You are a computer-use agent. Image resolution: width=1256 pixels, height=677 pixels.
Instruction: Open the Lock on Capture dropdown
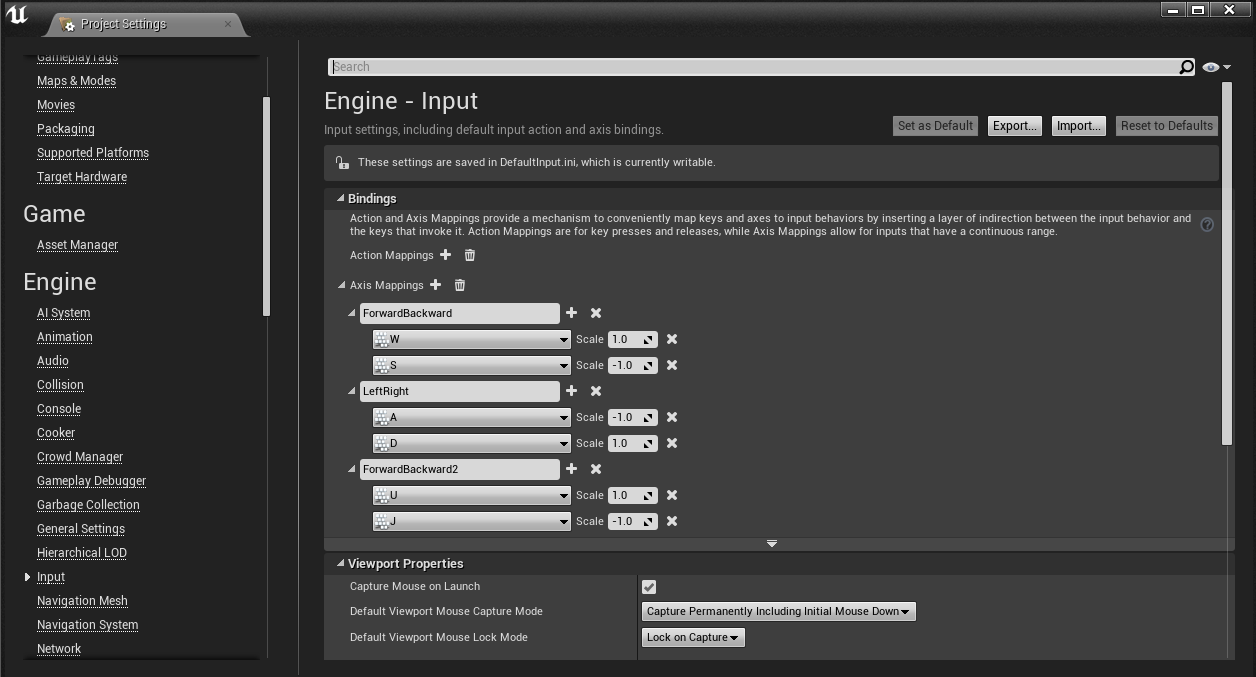click(692, 637)
